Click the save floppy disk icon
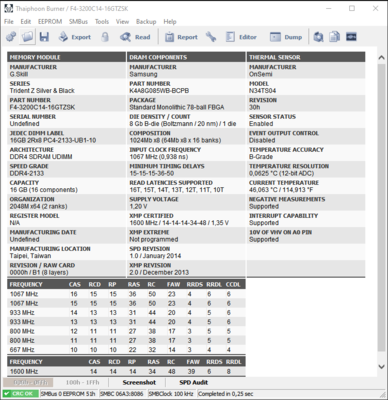The image size is (388, 400). coord(44,37)
